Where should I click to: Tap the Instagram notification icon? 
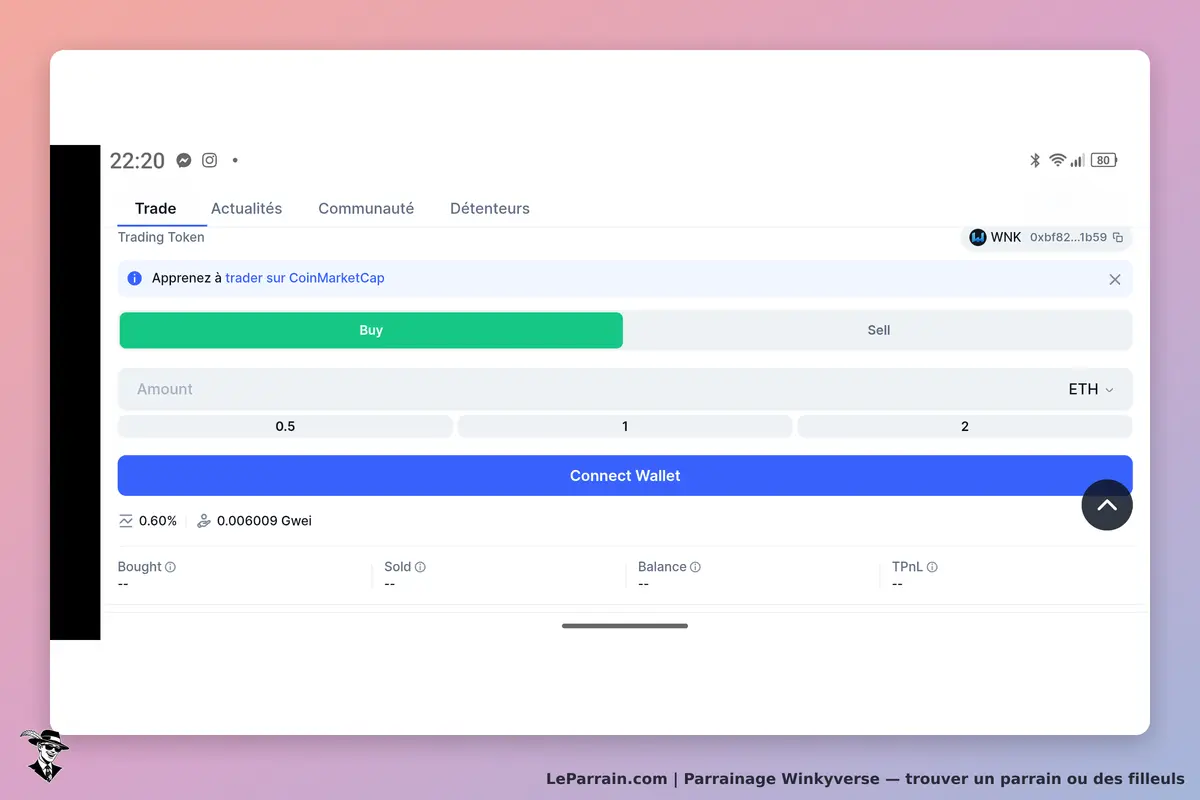tap(210, 160)
